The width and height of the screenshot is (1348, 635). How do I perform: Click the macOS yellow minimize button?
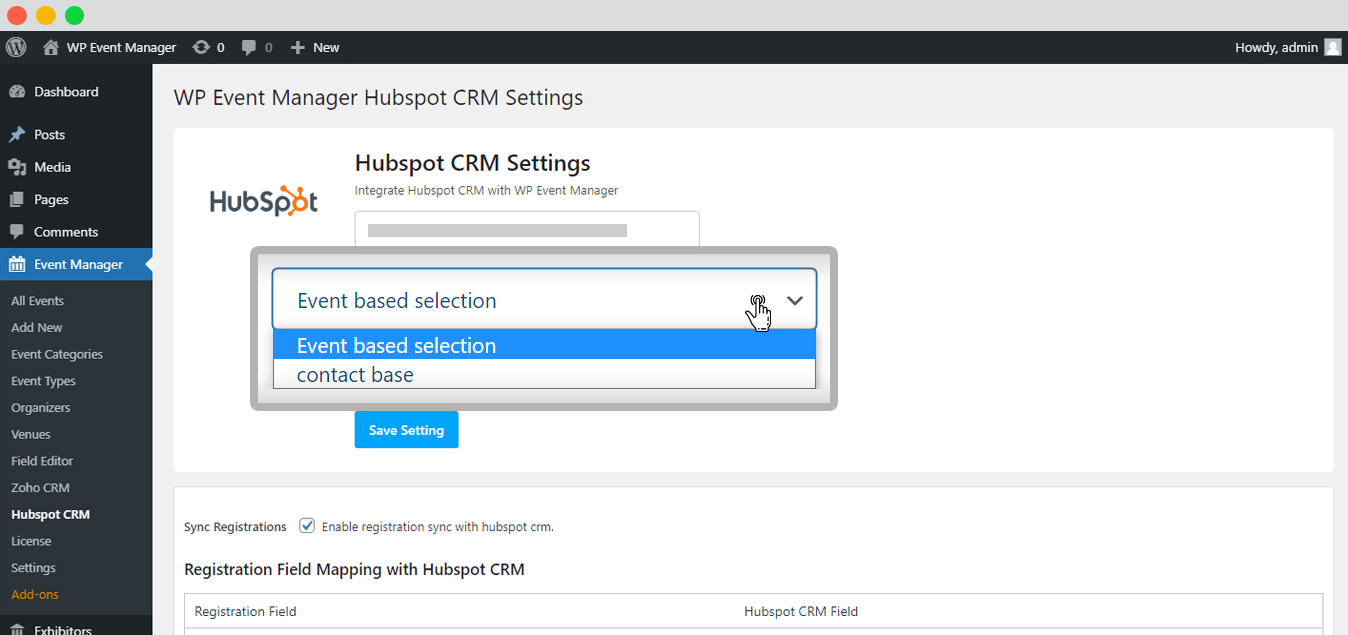(45, 15)
